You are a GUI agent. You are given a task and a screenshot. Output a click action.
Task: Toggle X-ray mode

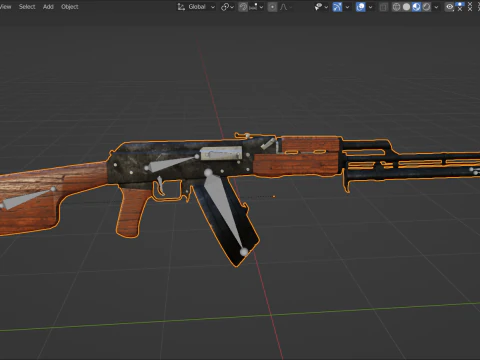[384, 7]
